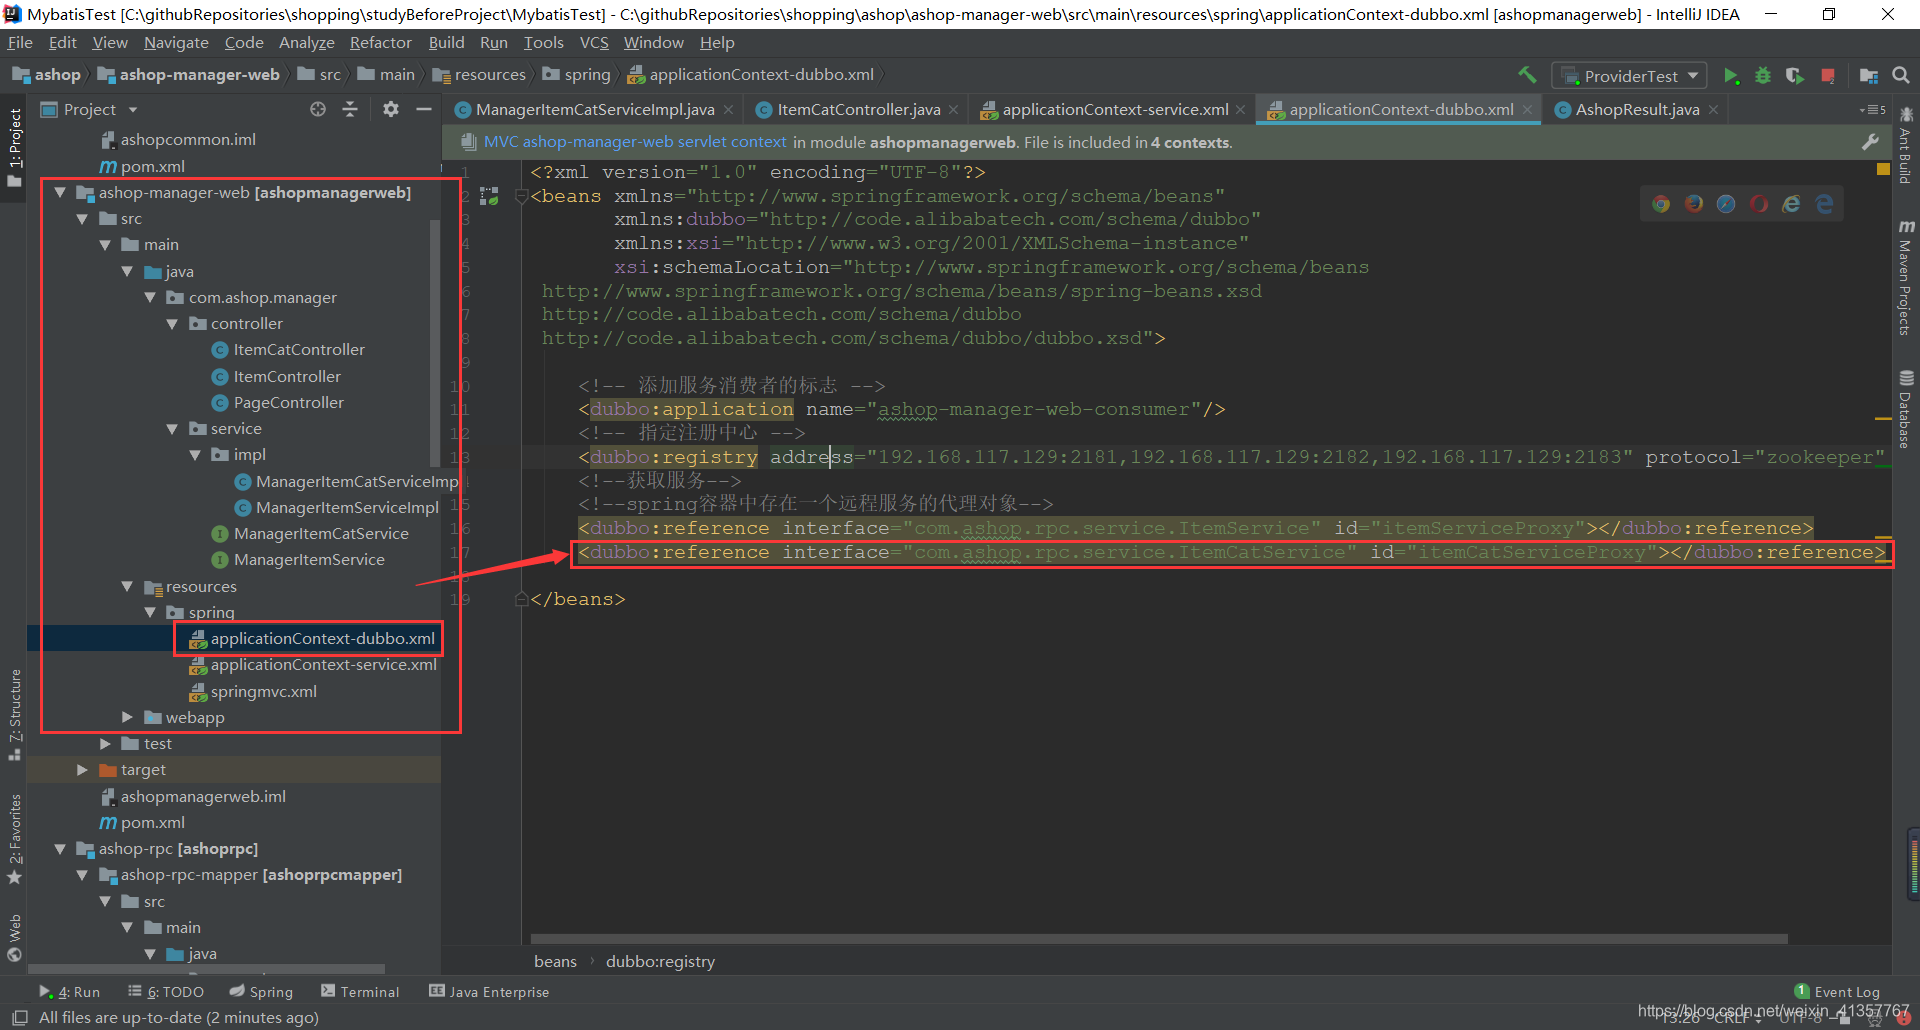The width and height of the screenshot is (1920, 1030).
Task: Toggle the Maven Projects tool window
Action: pyautogui.click(x=1906, y=278)
